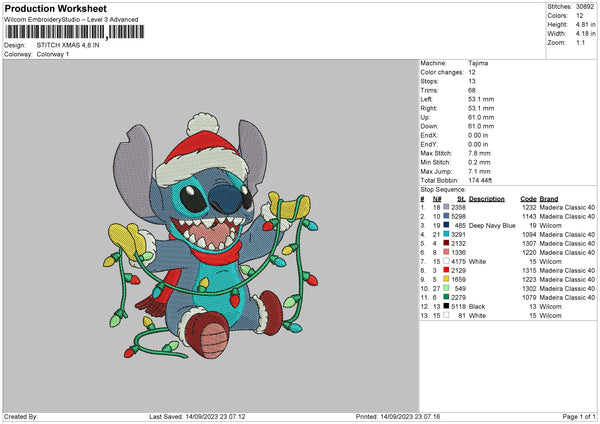The height and width of the screenshot is (424, 600).
Task: Click the Height value "4.81 in"
Action: pos(585,24)
